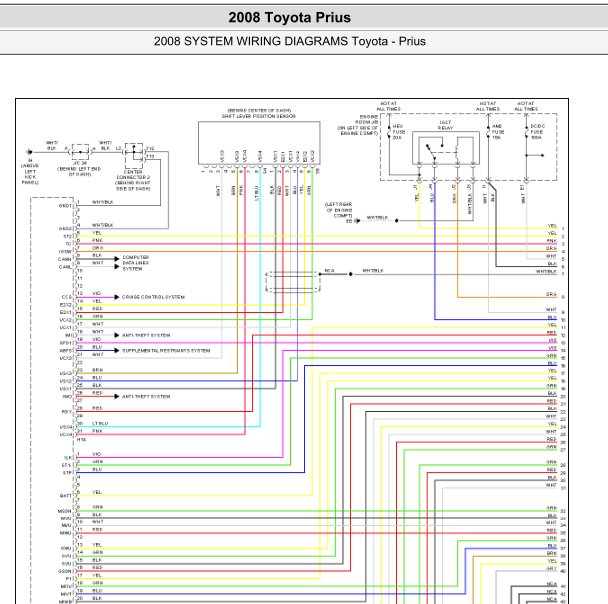Click the "F13" connector pin label
This screenshot has width=608, height=604.
pos(150,156)
